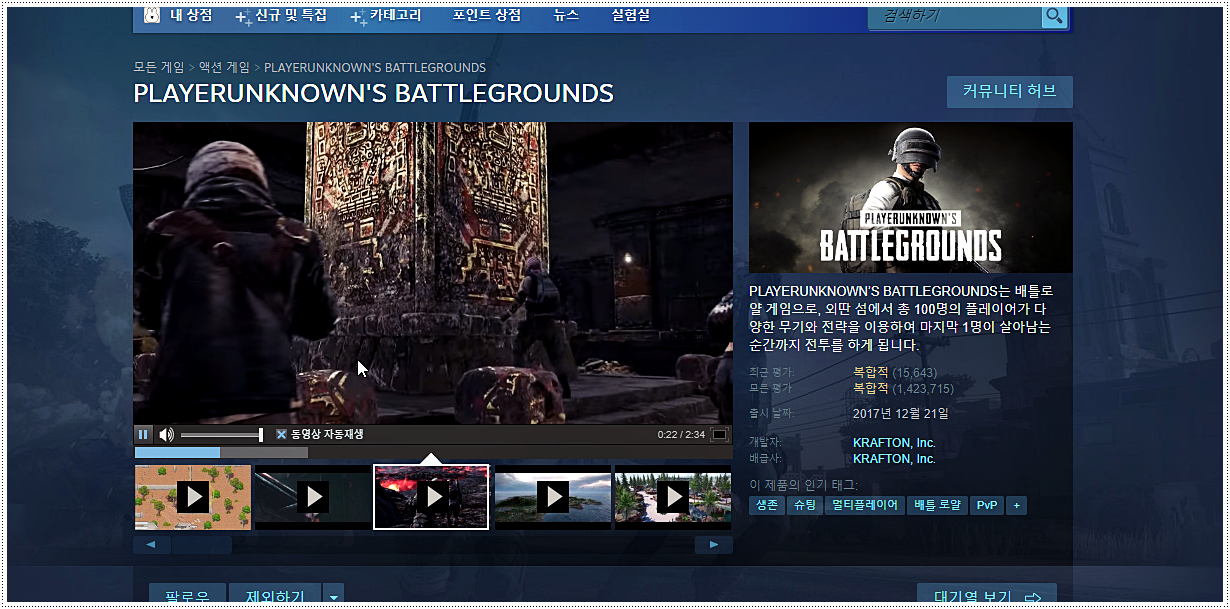The width and height of the screenshot is (1230, 609).
Task: Open the 뉴스 tab
Action: [566, 16]
